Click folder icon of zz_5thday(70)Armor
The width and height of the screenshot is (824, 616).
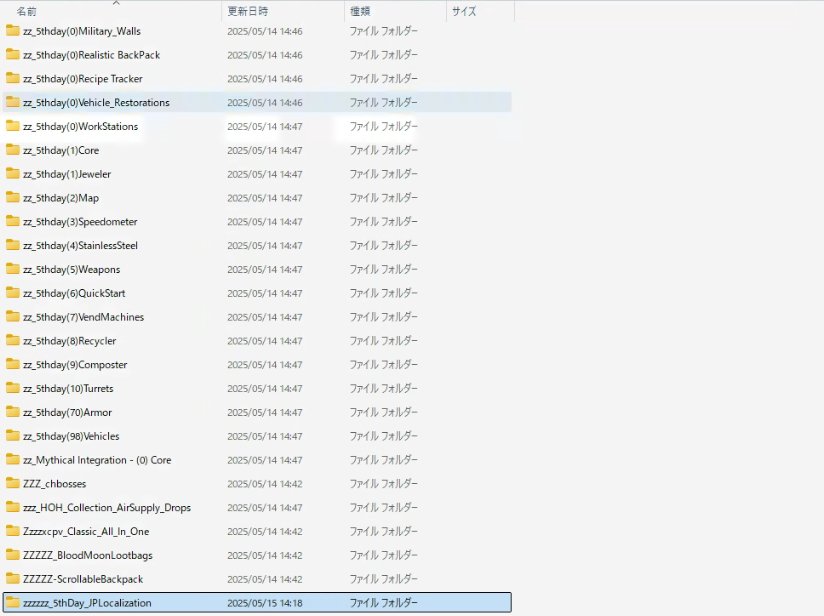(x=13, y=412)
